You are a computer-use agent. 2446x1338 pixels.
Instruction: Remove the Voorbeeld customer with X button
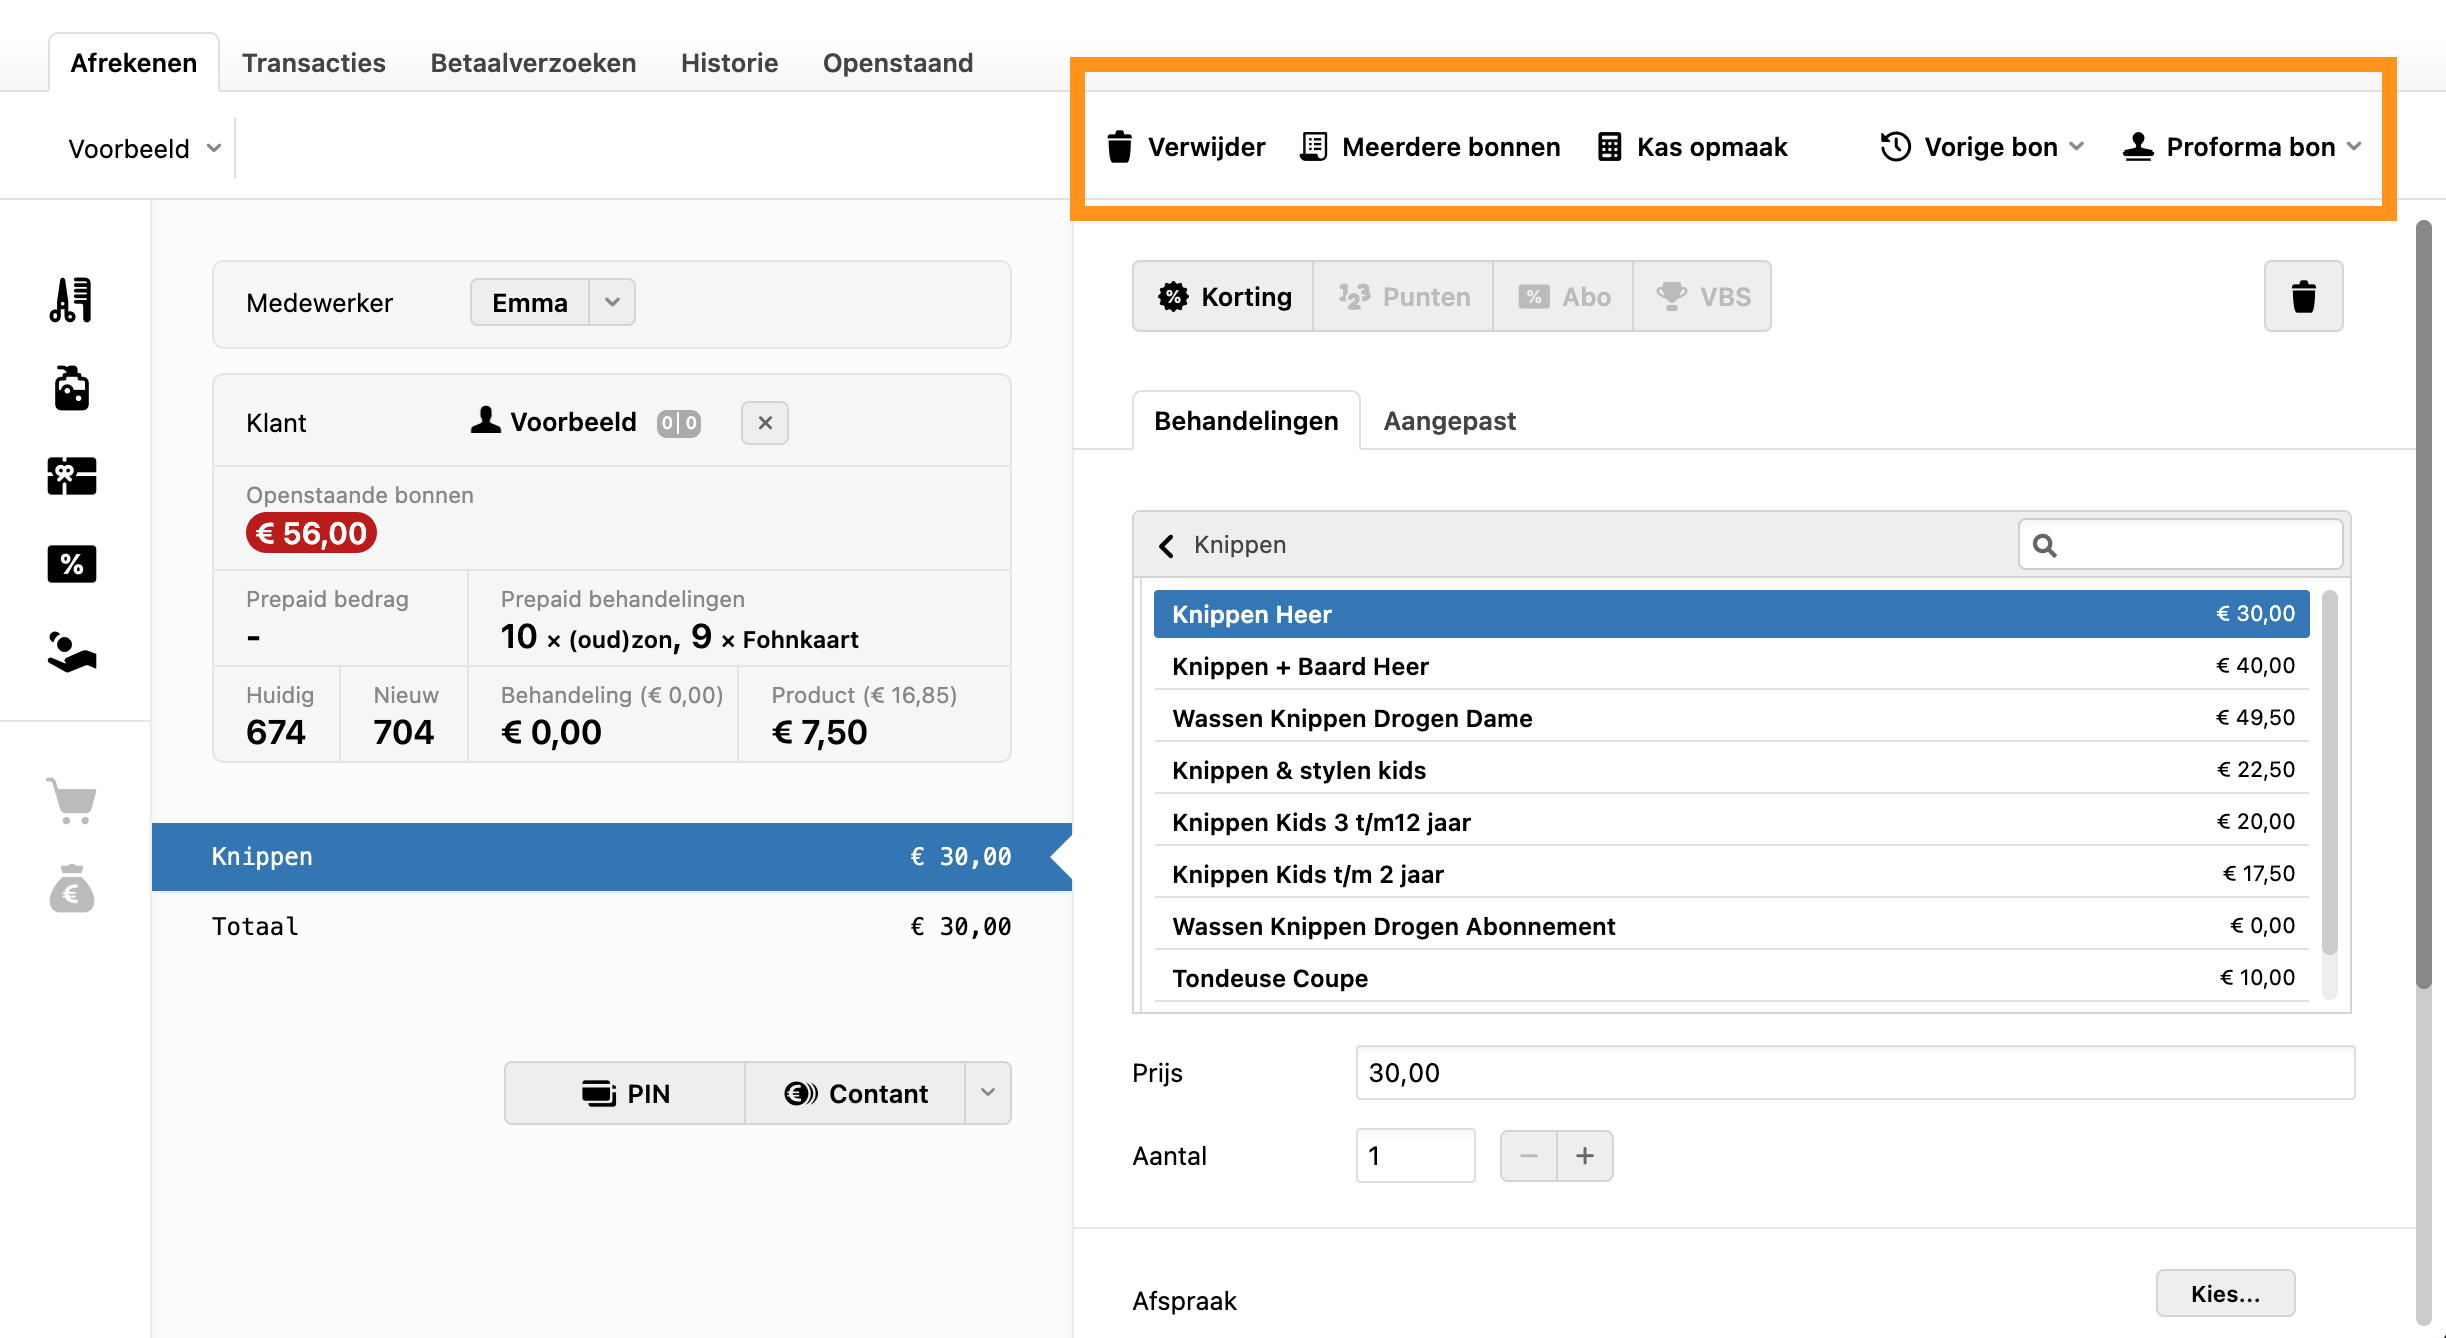pyautogui.click(x=765, y=423)
